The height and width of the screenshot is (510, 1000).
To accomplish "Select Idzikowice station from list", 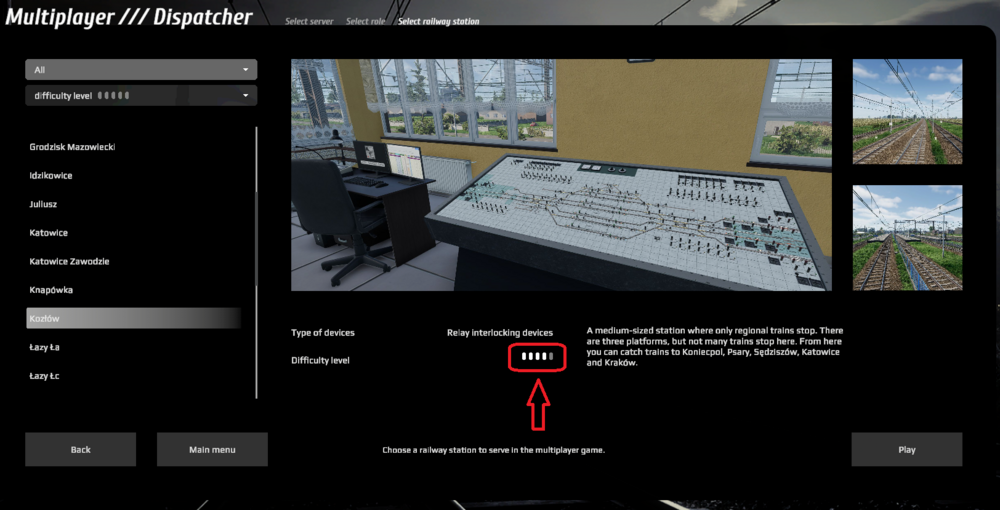I will point(50,175).
